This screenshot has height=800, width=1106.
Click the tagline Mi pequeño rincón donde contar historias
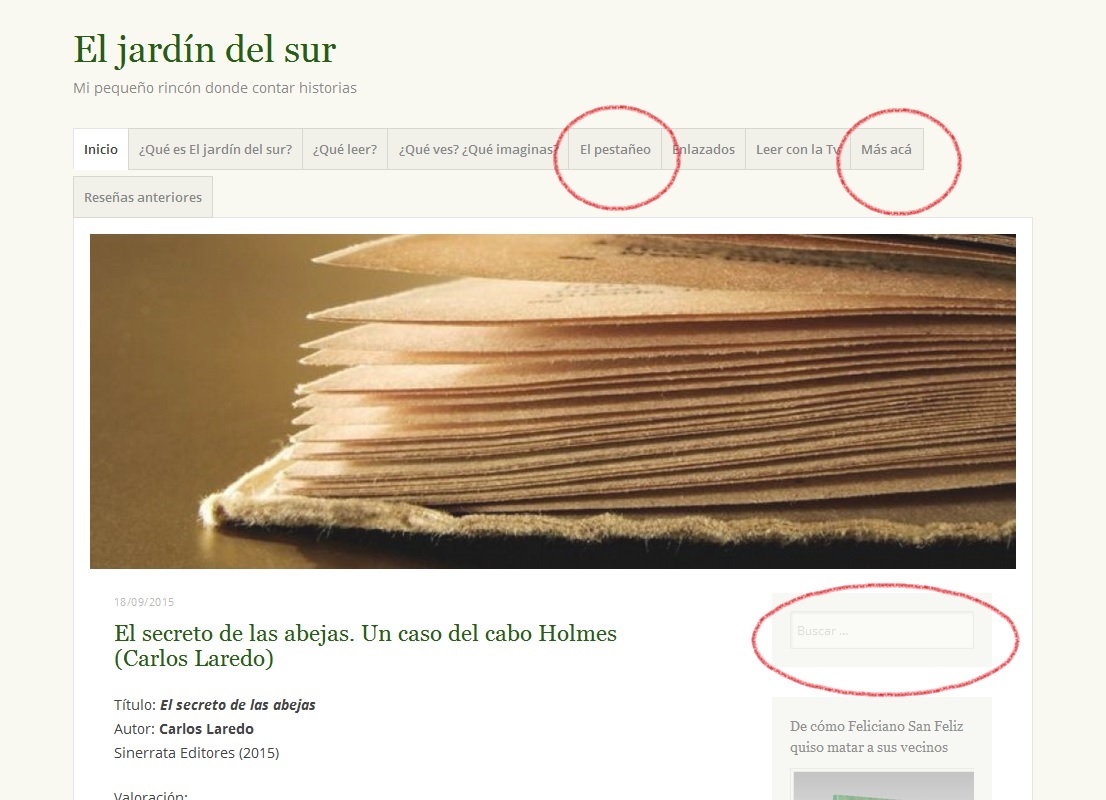(x=215, y=88)
